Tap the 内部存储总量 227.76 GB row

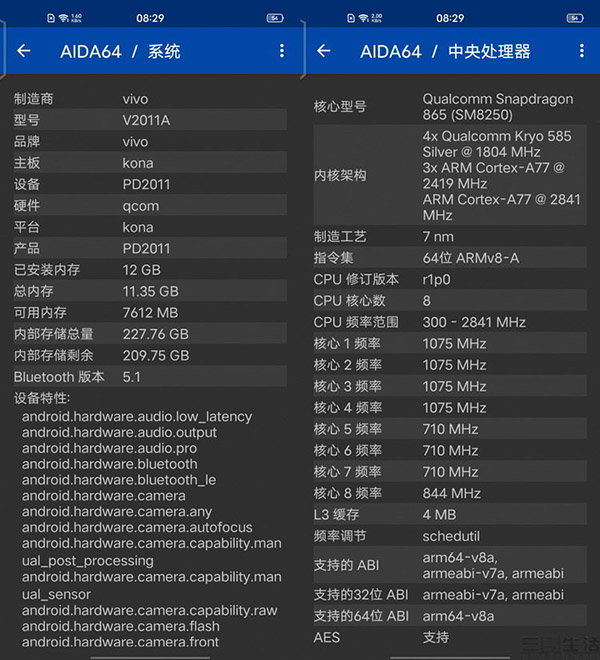coord(150,334)
